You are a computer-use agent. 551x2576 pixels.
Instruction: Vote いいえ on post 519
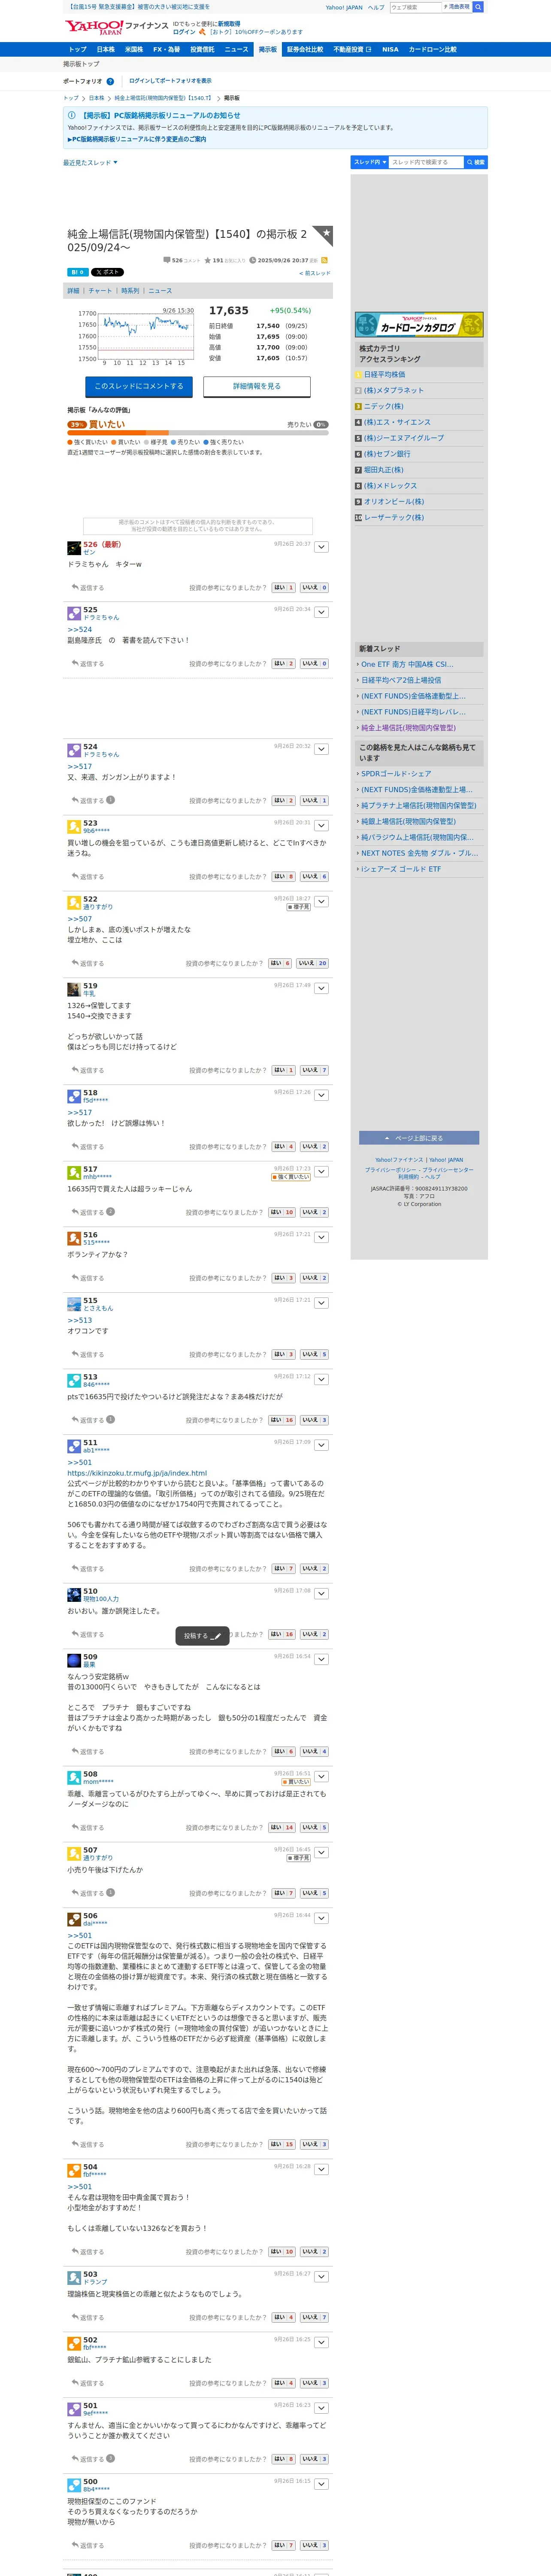coord(314,1070)
